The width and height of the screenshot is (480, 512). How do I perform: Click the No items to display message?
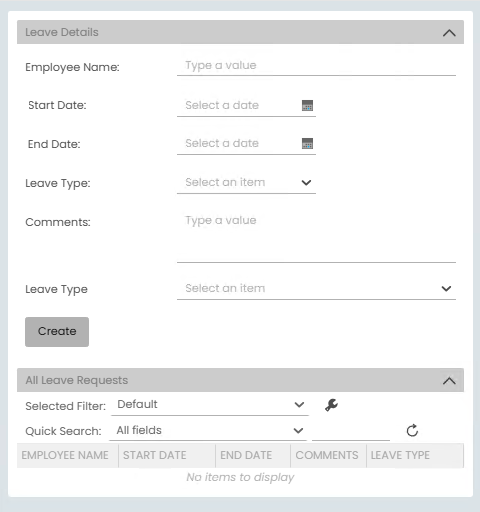(x=240, y=477)
